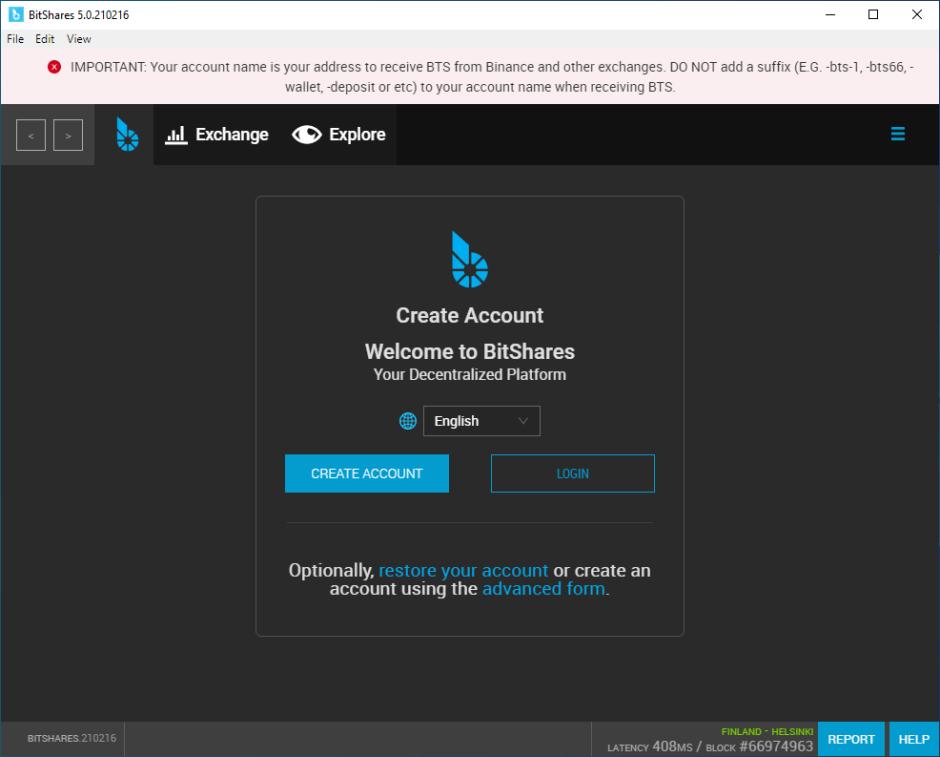Maximize the BitShares window
The image size is (940, 757).
[x=873, y=14]
